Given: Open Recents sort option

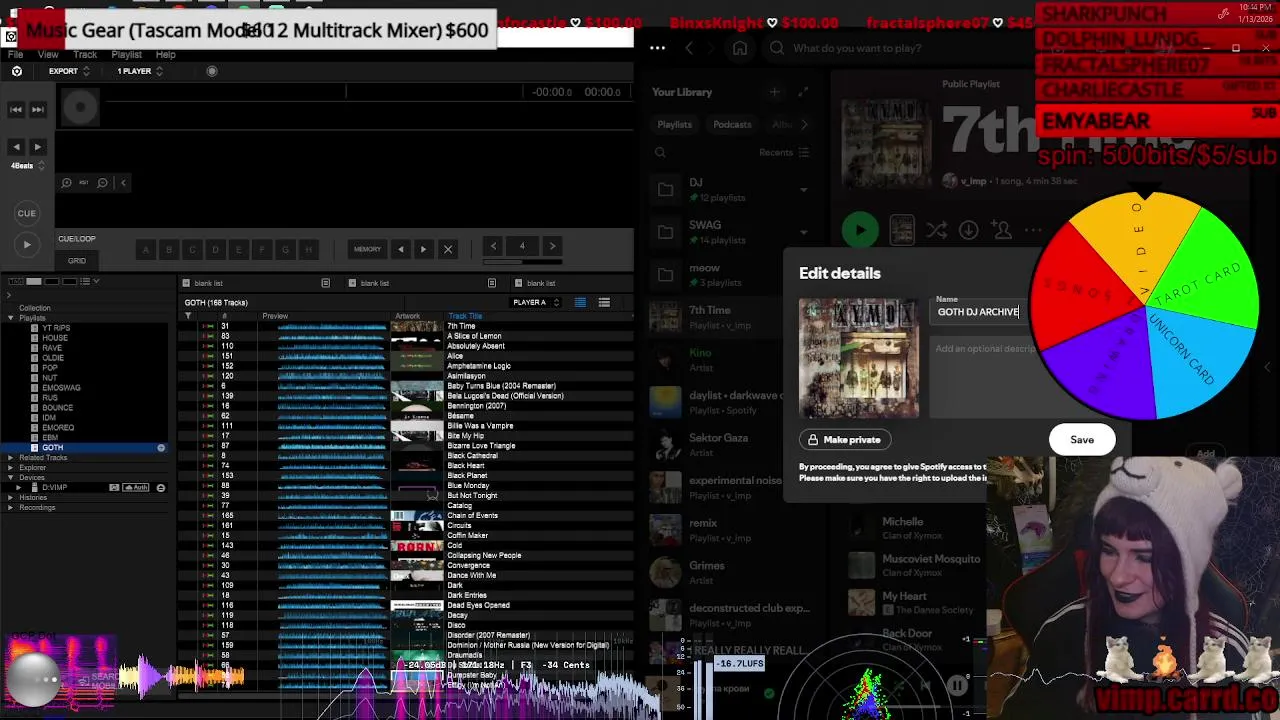Looking at the screenshot, I should (784, 153).
